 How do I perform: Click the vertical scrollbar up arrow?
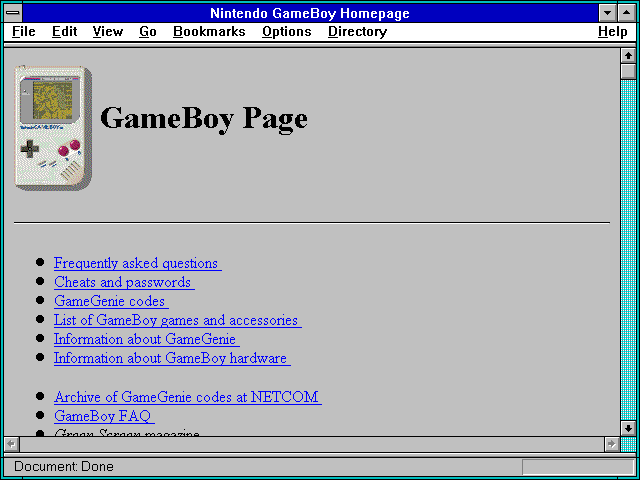click(628, 56)
